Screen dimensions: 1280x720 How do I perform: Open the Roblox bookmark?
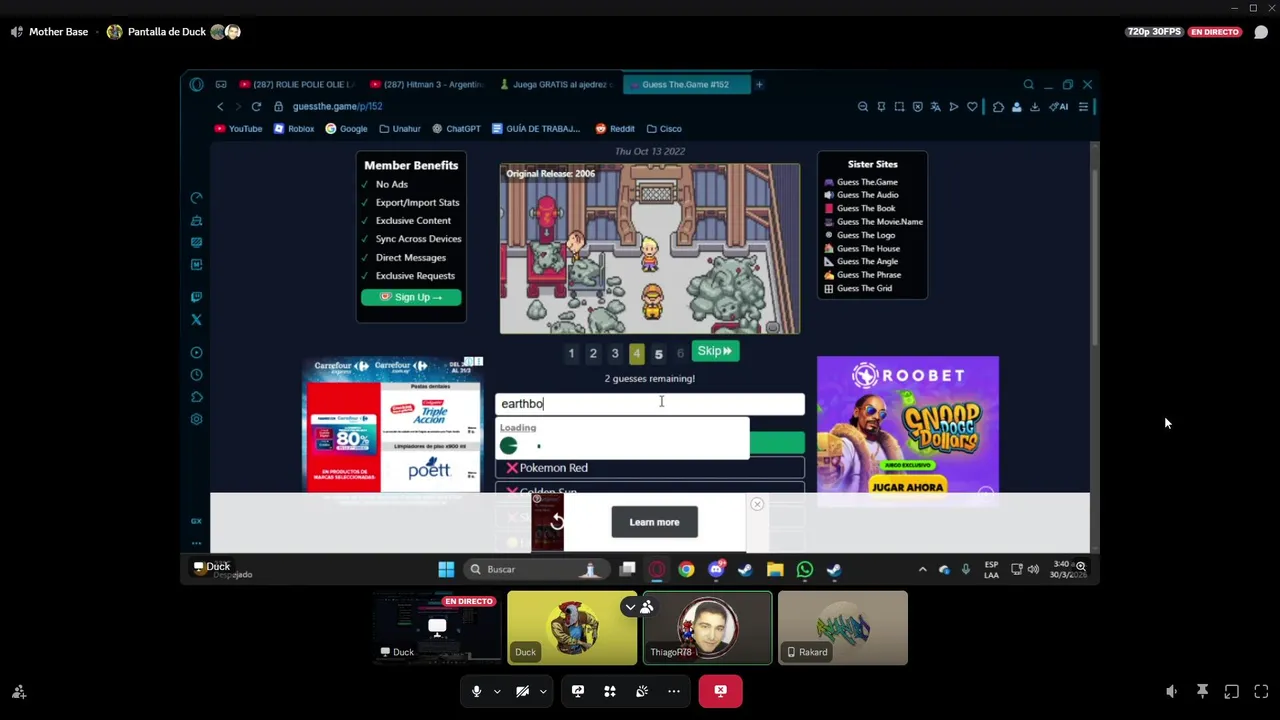tap(294, 129)
